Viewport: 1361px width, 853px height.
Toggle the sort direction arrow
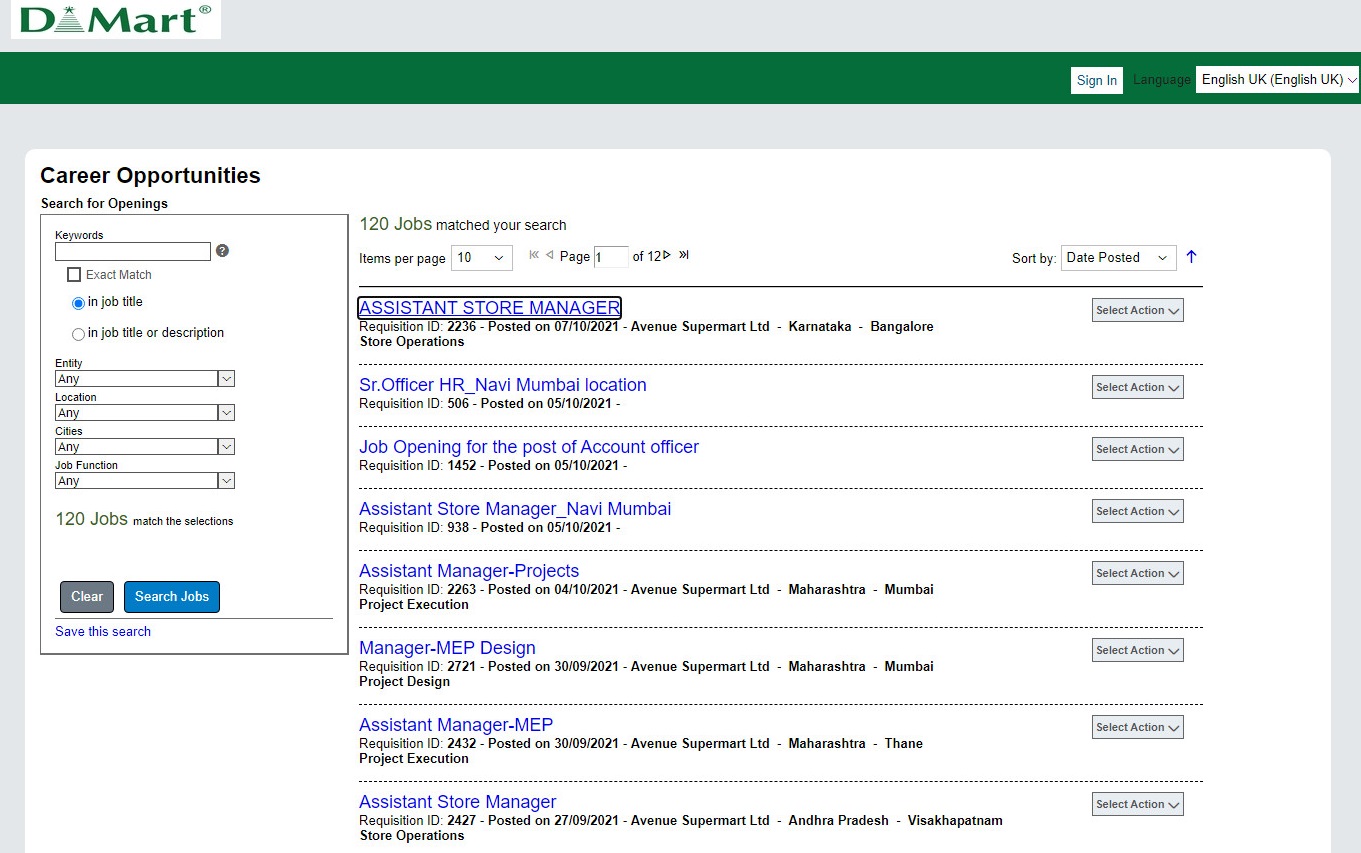coord(1191,257)
